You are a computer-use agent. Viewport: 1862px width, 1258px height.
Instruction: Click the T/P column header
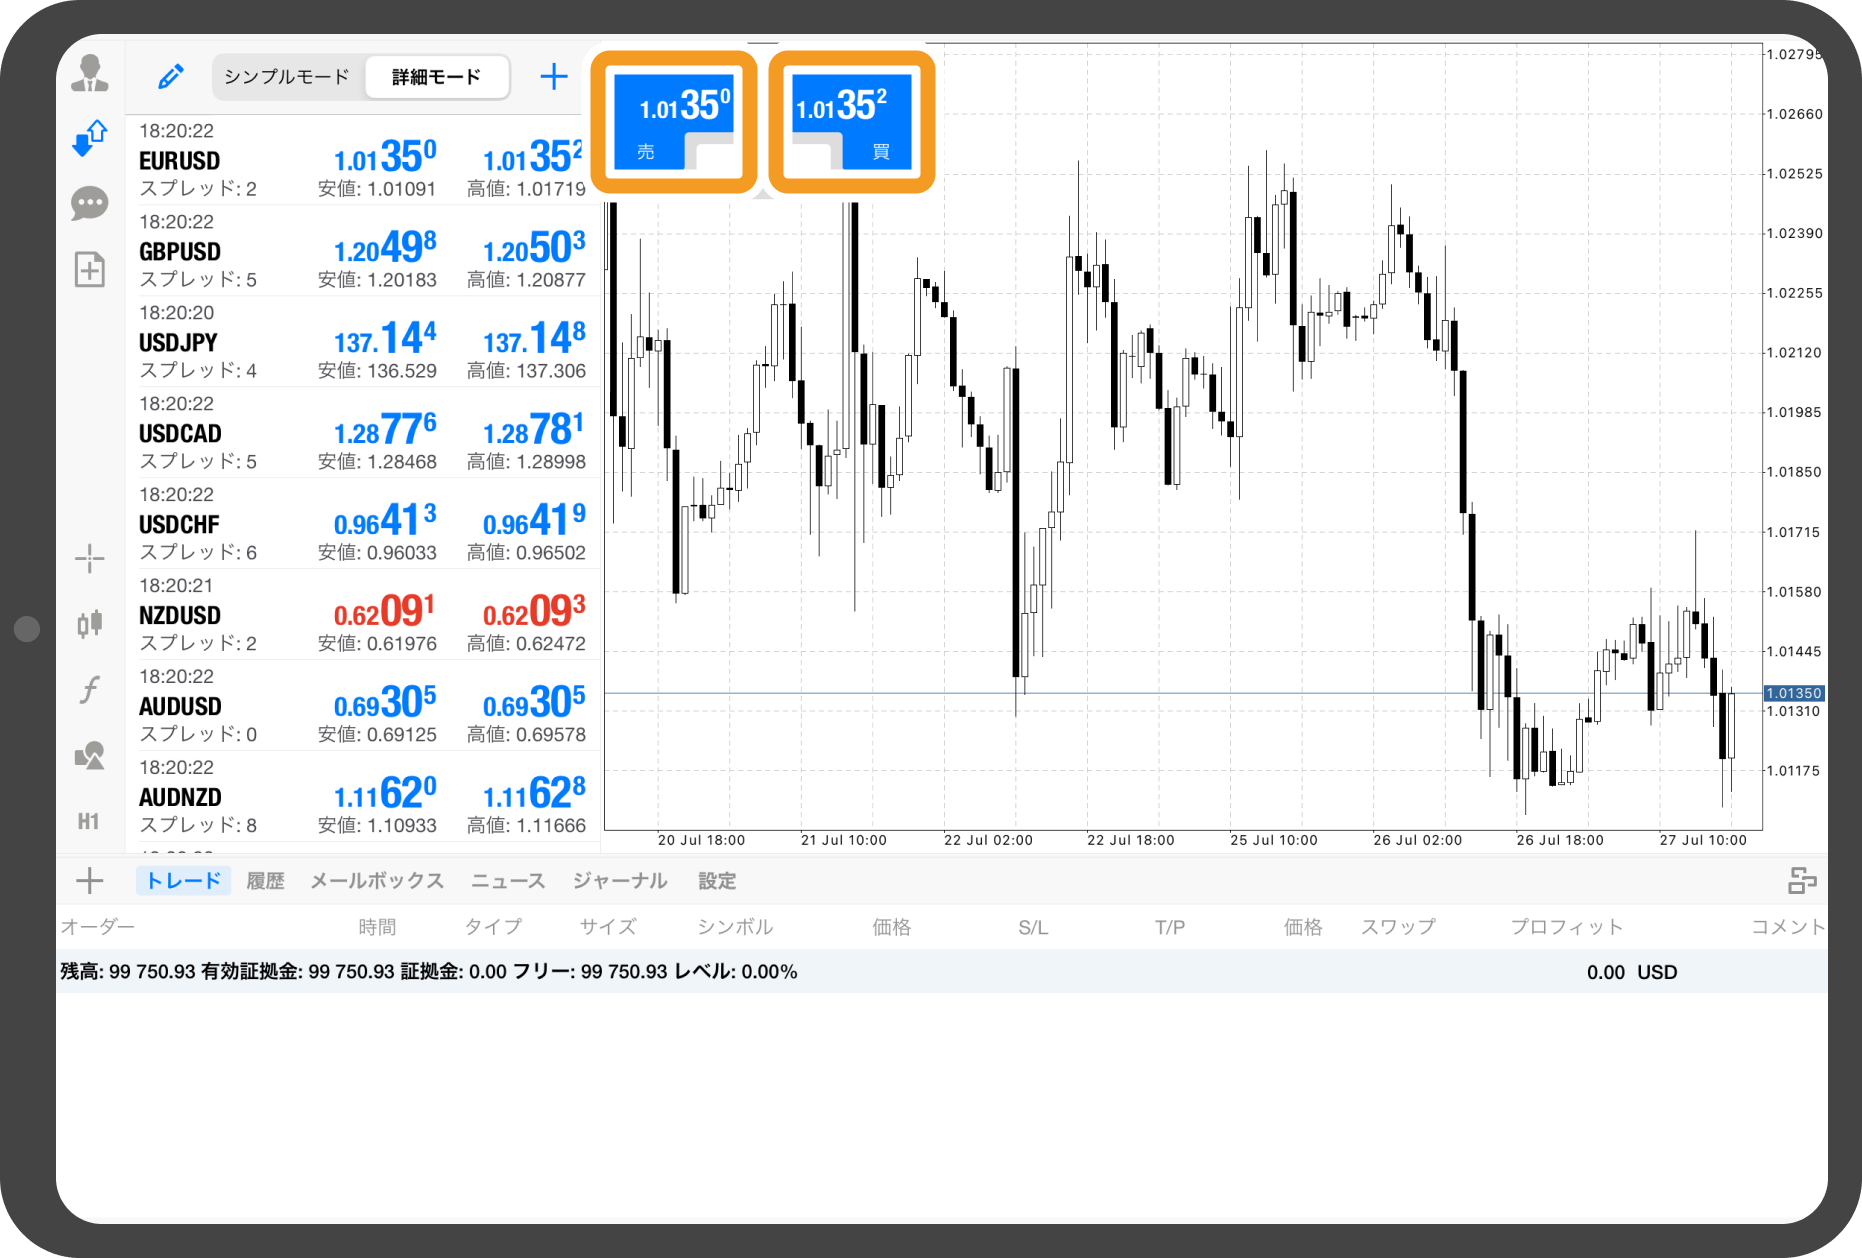click(x=1170, y=928)
